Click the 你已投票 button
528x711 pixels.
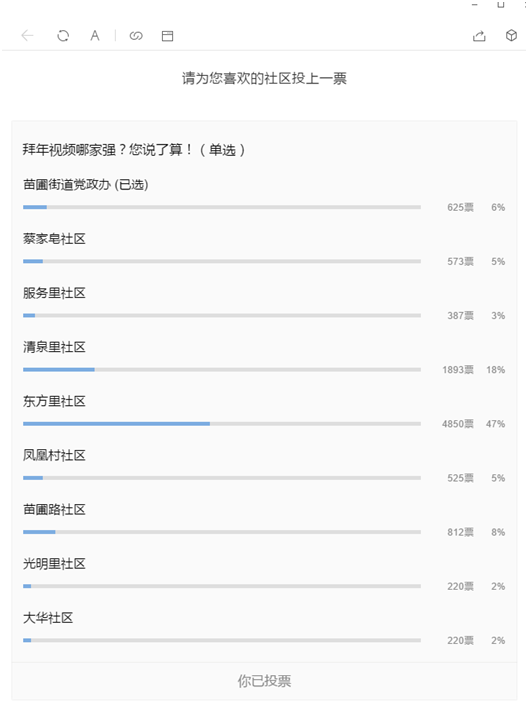[264, 681]
